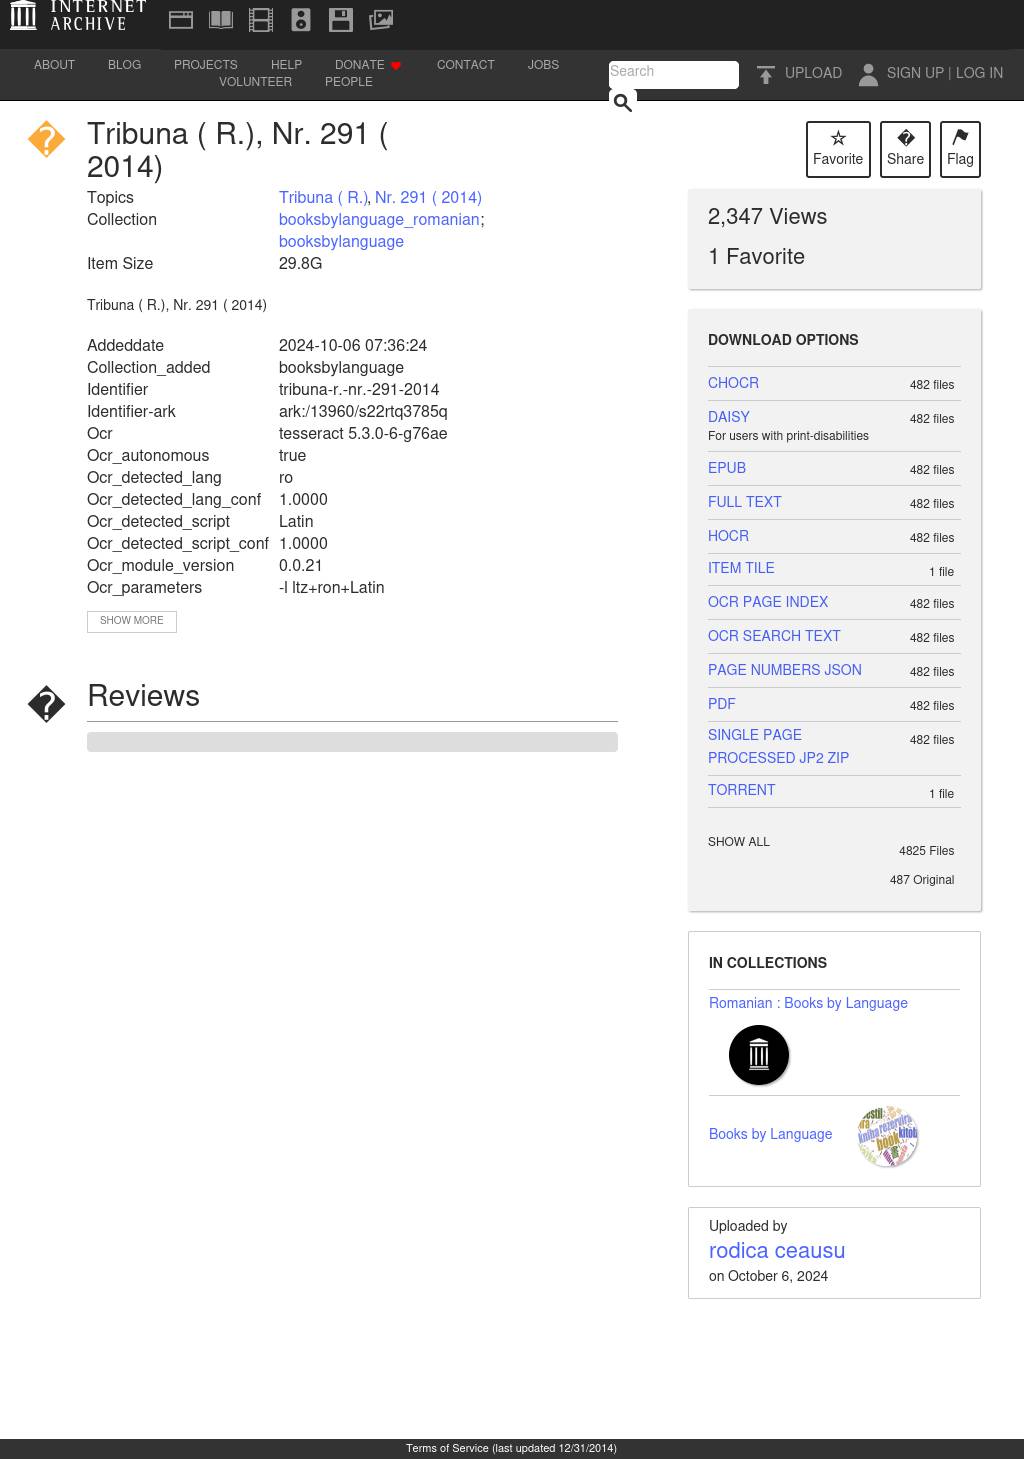The width and height of the screenshot is (1024, 1459).
Task: Open the Texts book icon
Action: [x=221, y=20]
